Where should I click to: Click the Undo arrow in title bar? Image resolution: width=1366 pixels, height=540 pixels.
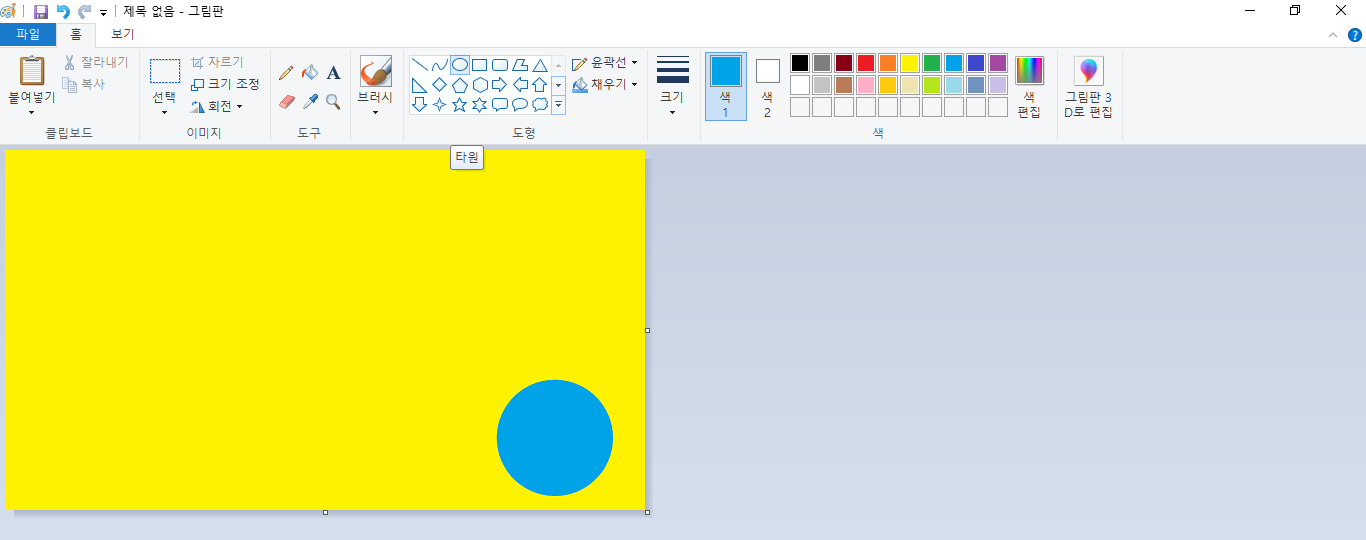click(63, 11)
